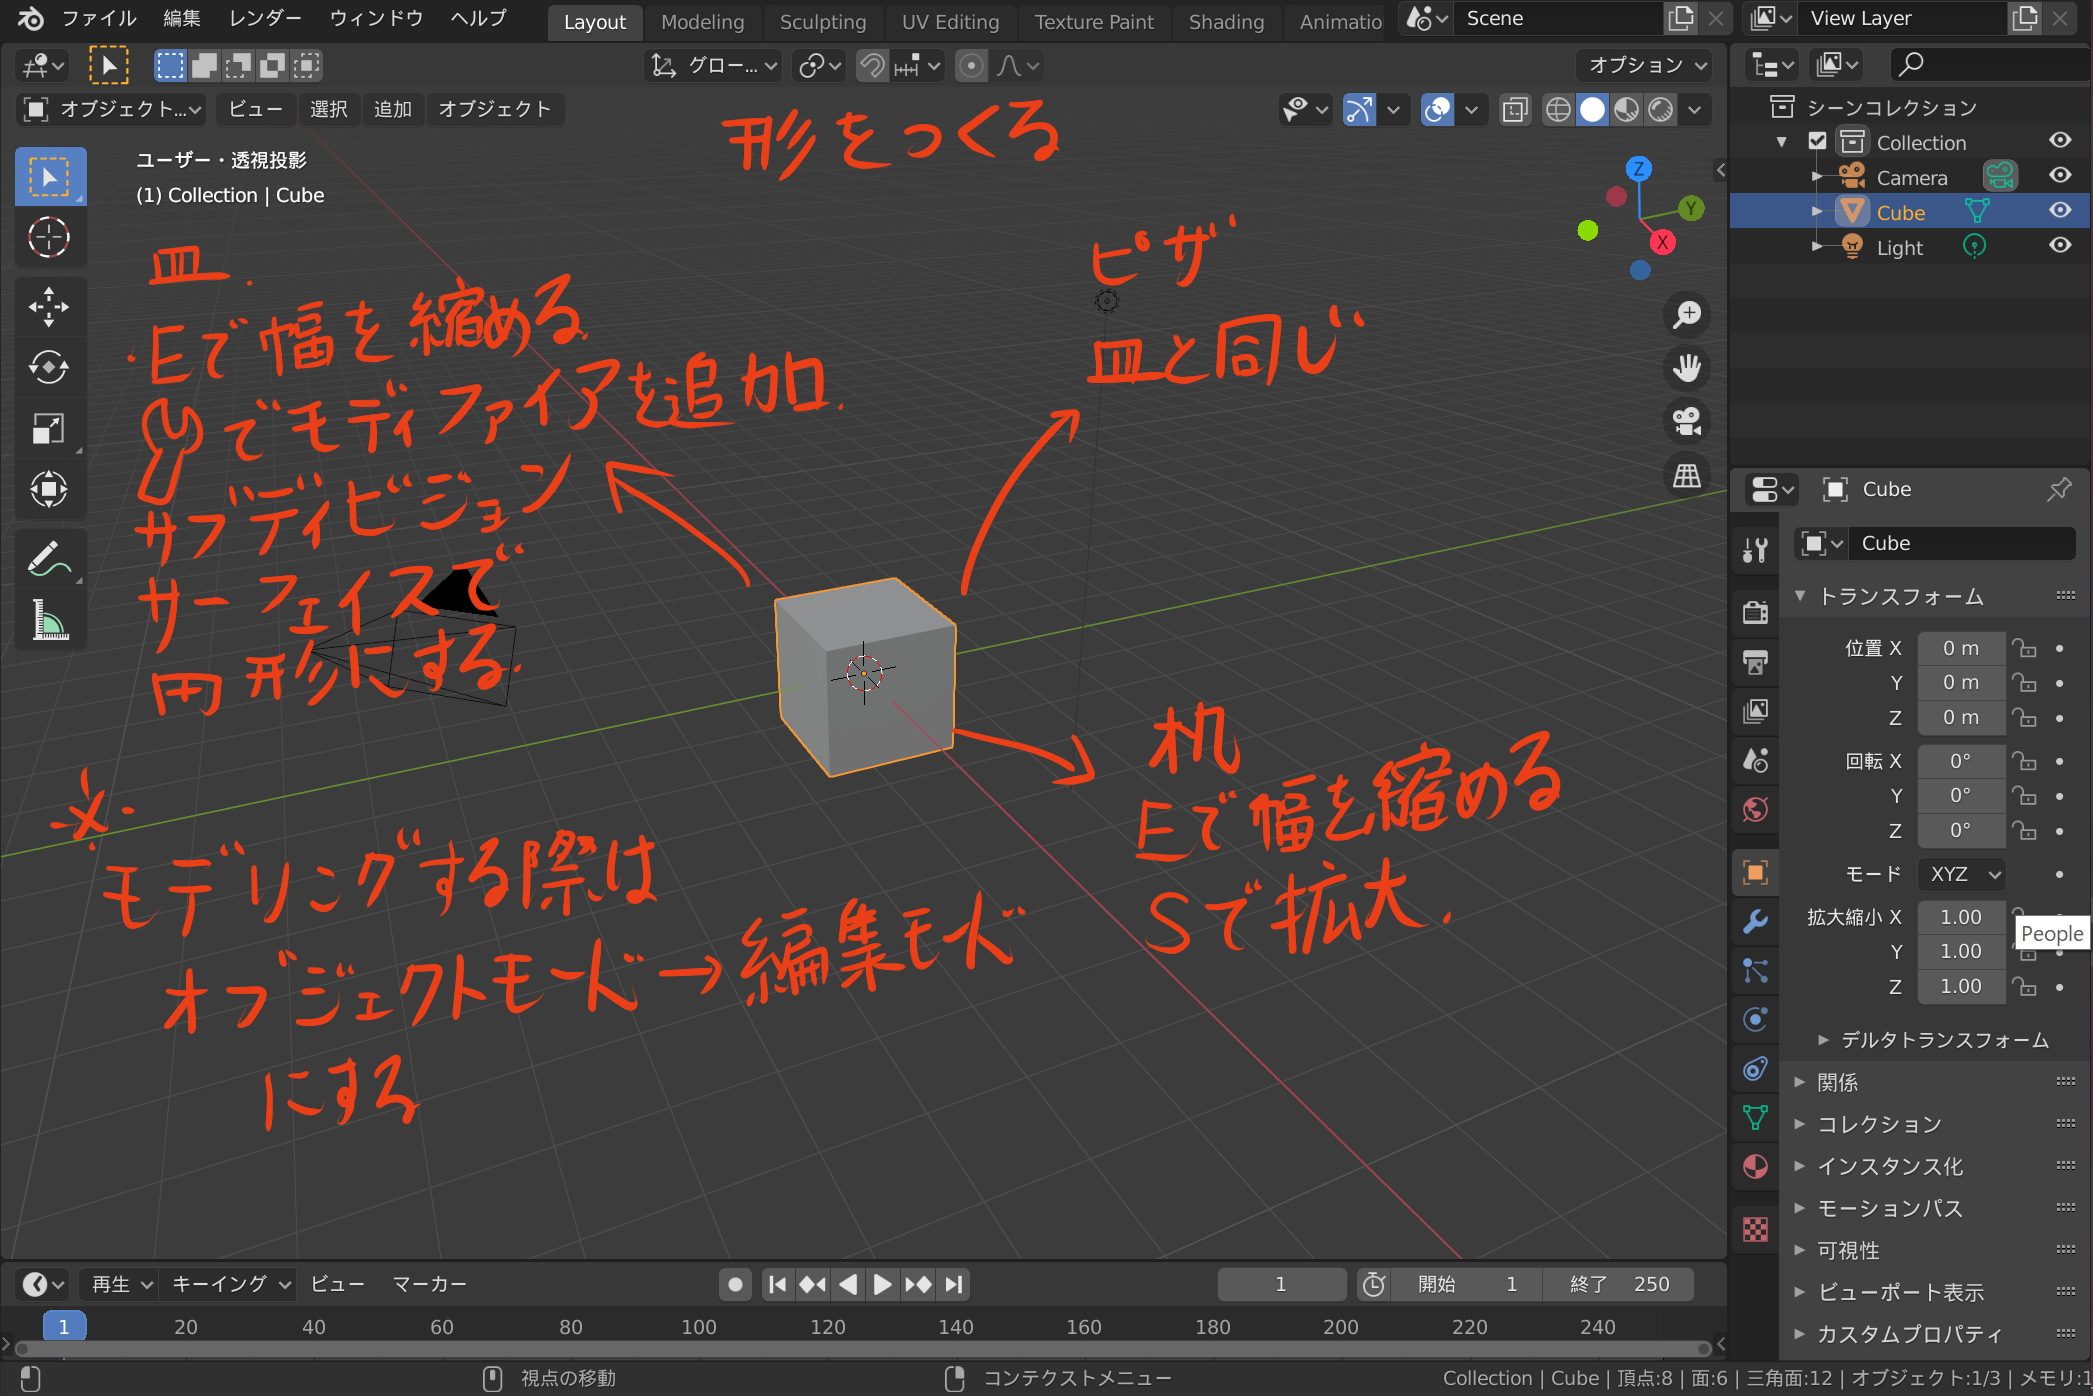Expand the デルタトランスフォーム section
The image size is (2093, 1396).
(x=1944, y=1040)
